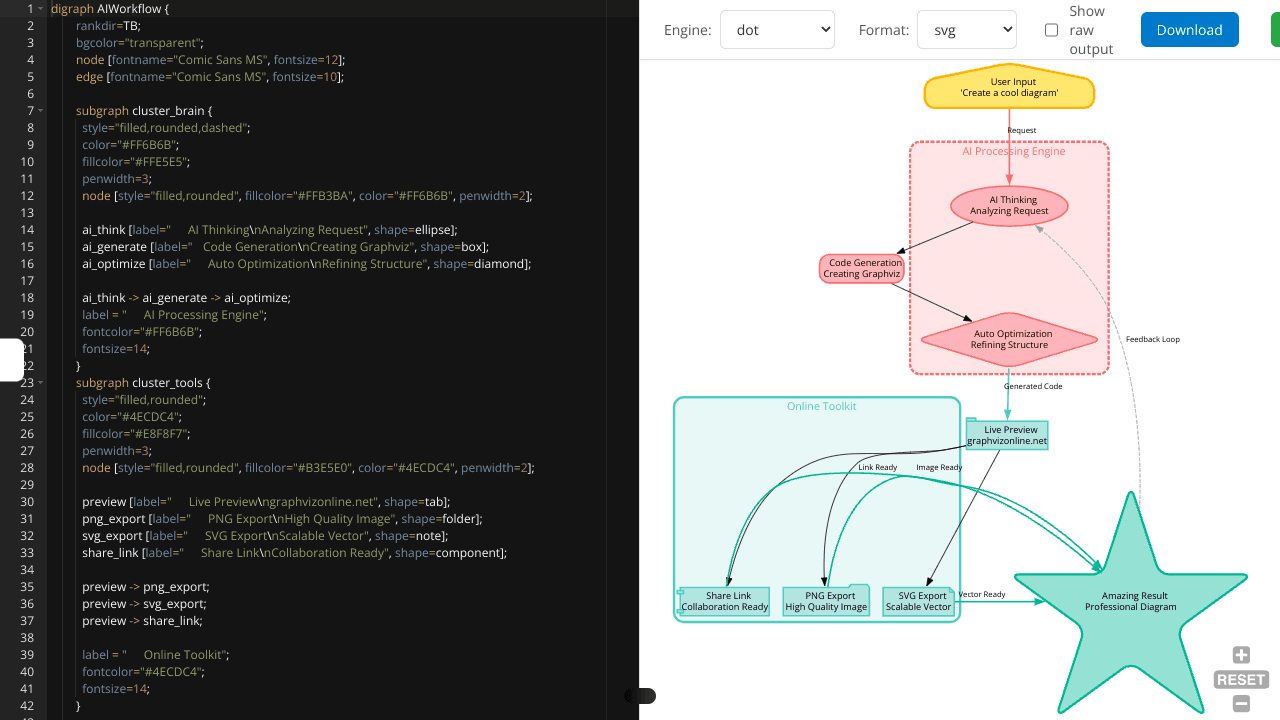Click code line 'ai_think -> ai_generate -> ai_optimize;'

(x=186, y=298)
